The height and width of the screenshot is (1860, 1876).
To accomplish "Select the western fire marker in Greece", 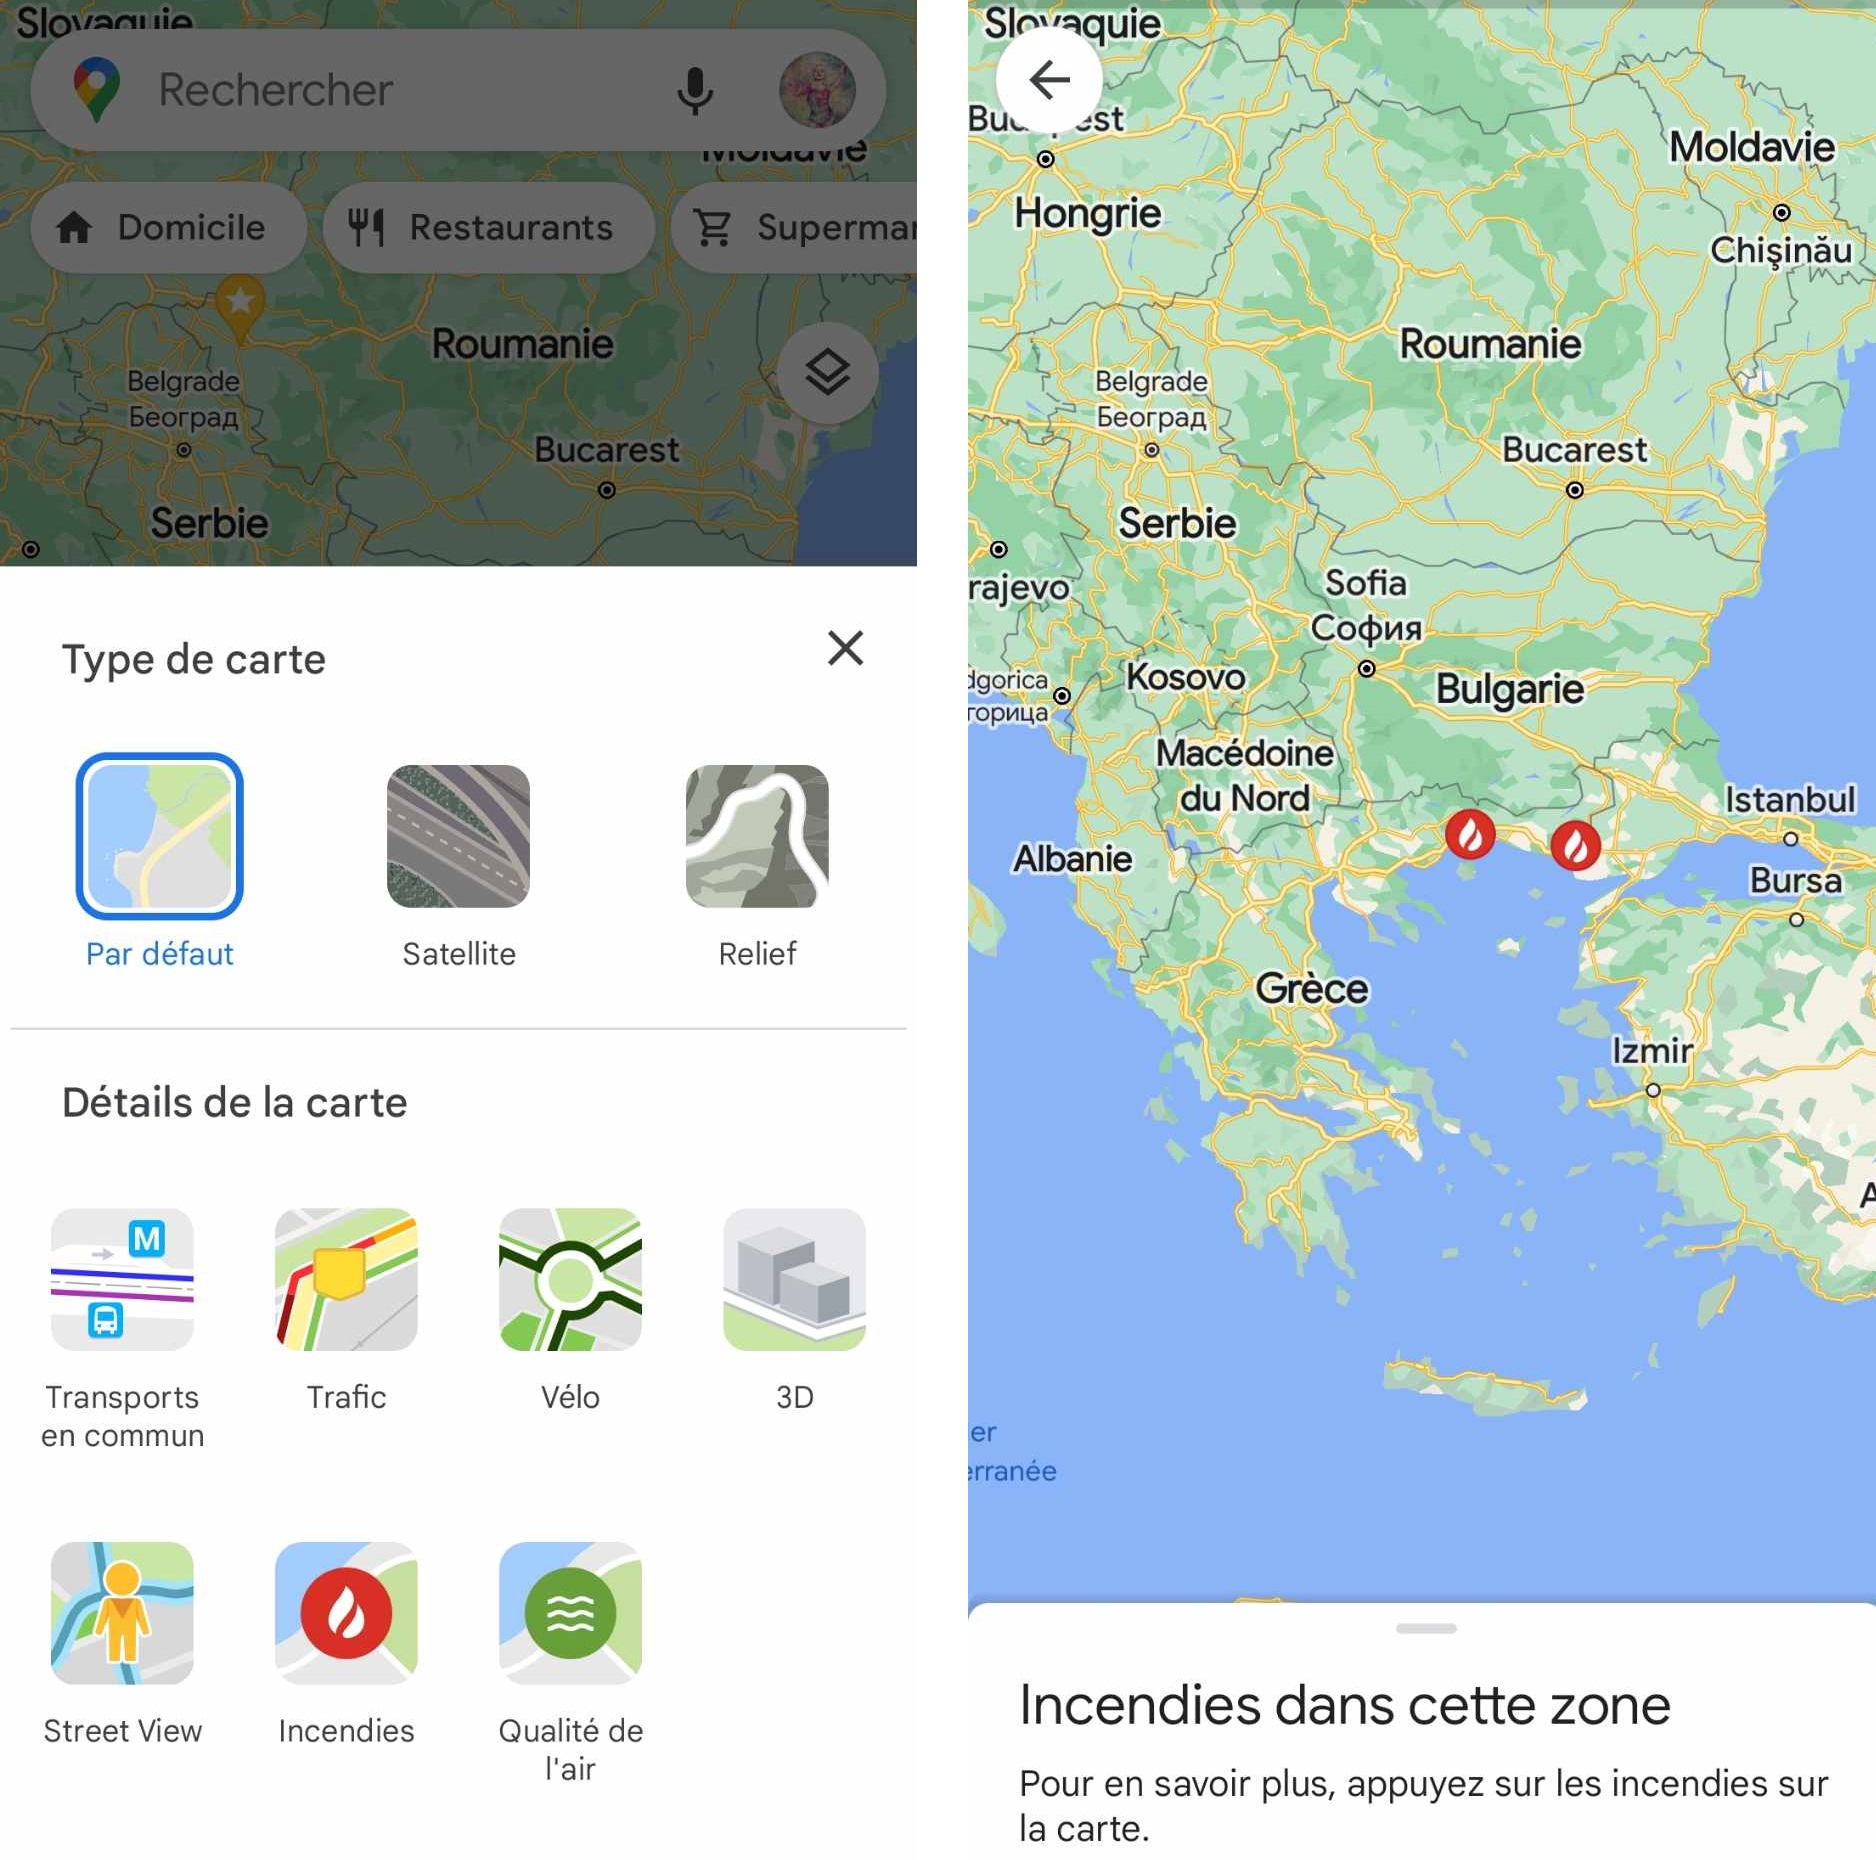I will click(1469, 834).
